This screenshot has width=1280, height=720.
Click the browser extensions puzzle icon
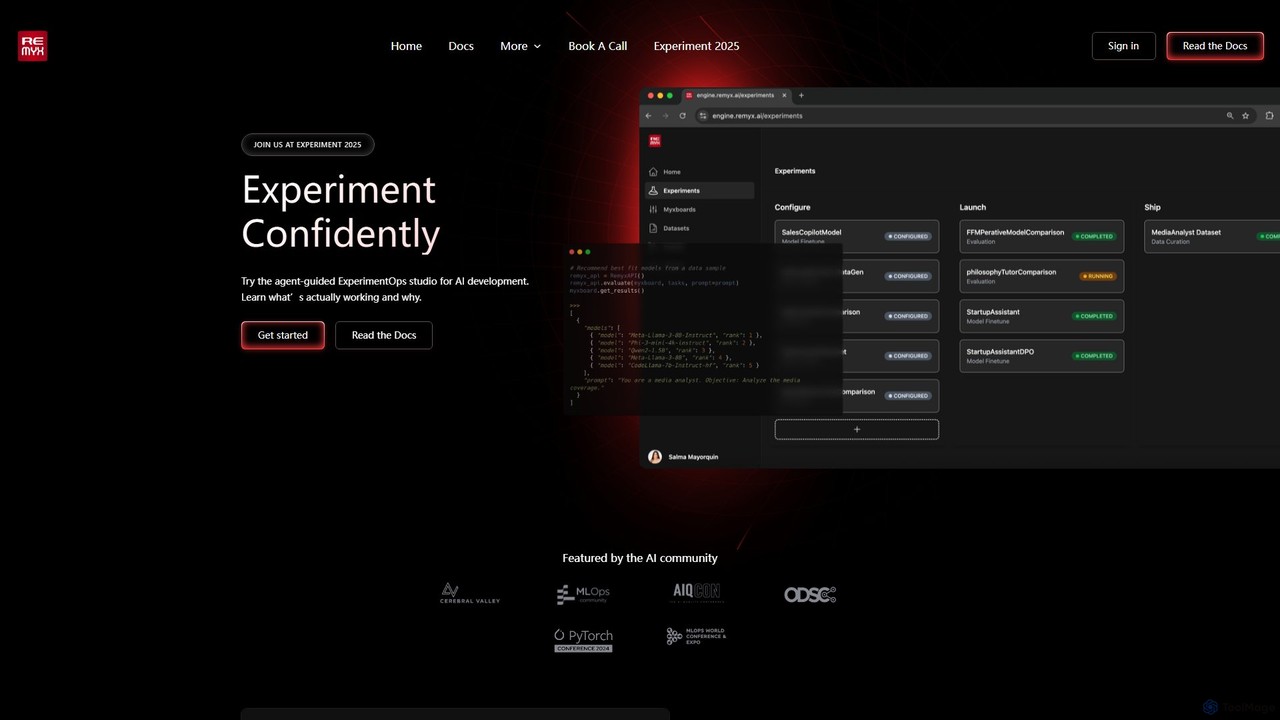pos(1270,116)
